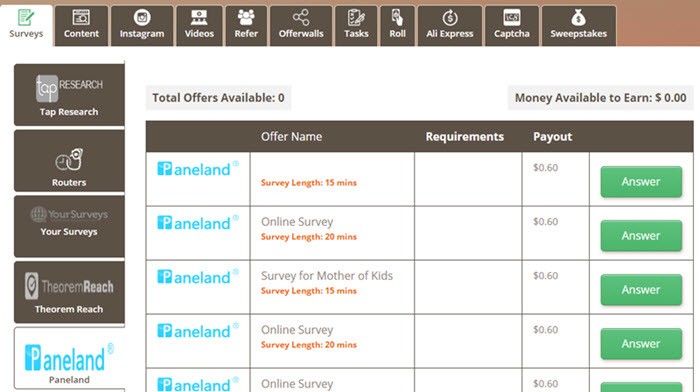Select the Routers provider
The image size is (700, 392).
69,161
